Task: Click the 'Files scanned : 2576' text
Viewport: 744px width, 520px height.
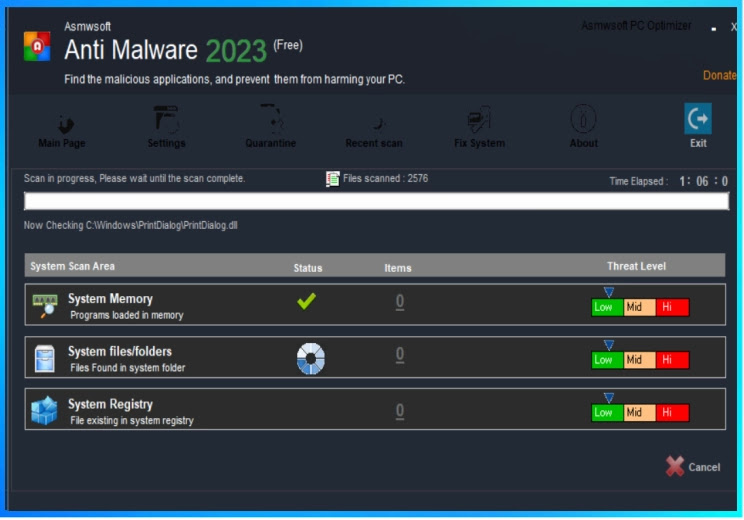Action: tap(385, 178)
